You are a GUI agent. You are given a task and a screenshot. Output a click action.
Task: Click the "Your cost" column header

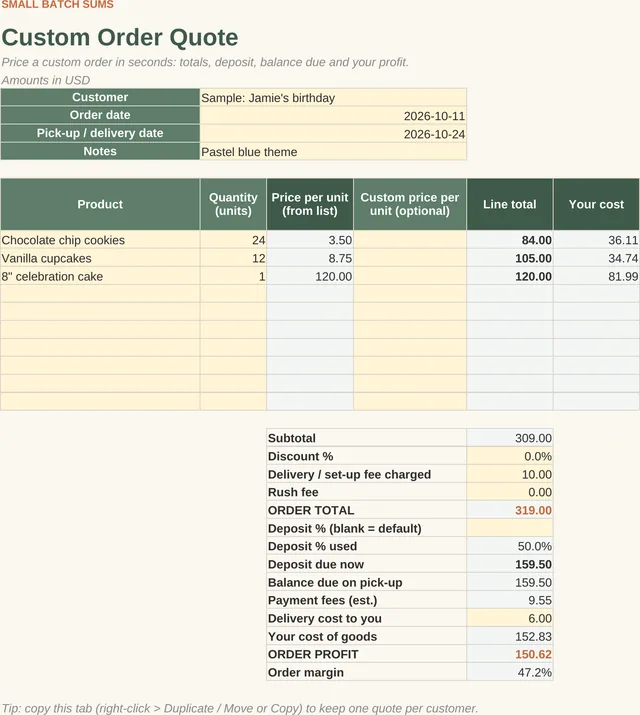(x=596, y=204)
